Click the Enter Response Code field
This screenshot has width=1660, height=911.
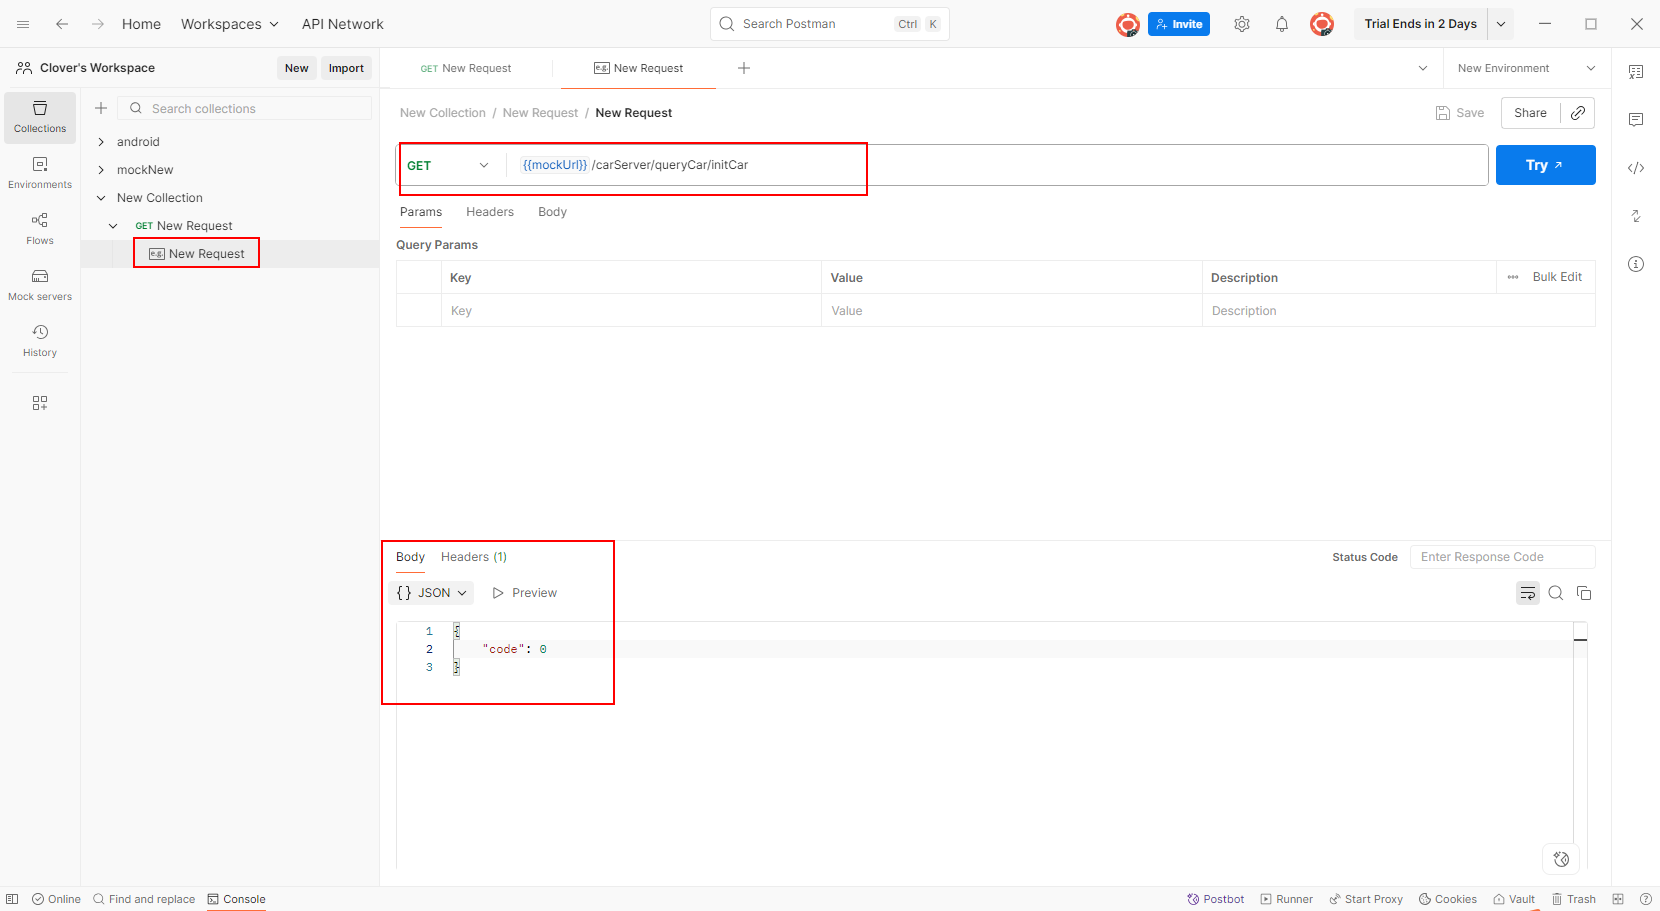[x=1502, y=557]
